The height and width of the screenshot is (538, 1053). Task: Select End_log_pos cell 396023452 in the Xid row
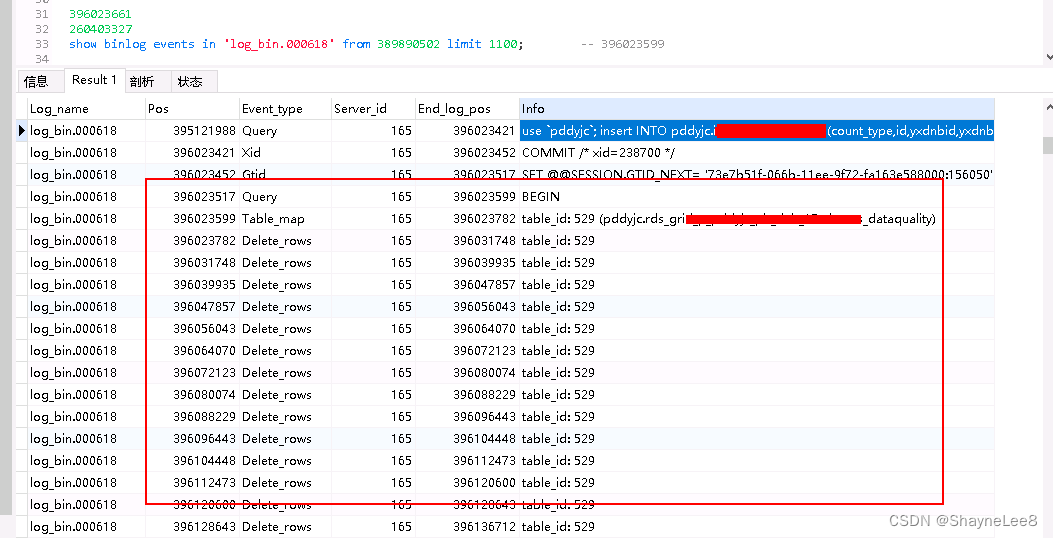(x=467, y=152)
